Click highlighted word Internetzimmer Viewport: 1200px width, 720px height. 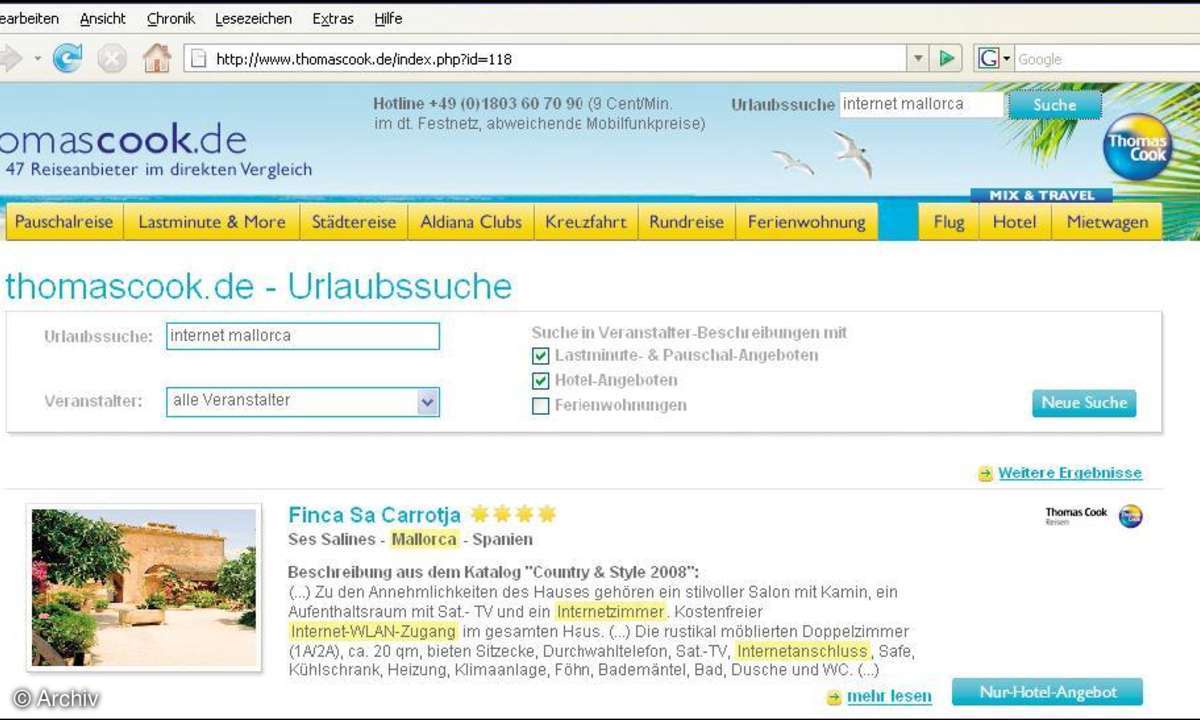pyautogui.click(x=611, y=611)
